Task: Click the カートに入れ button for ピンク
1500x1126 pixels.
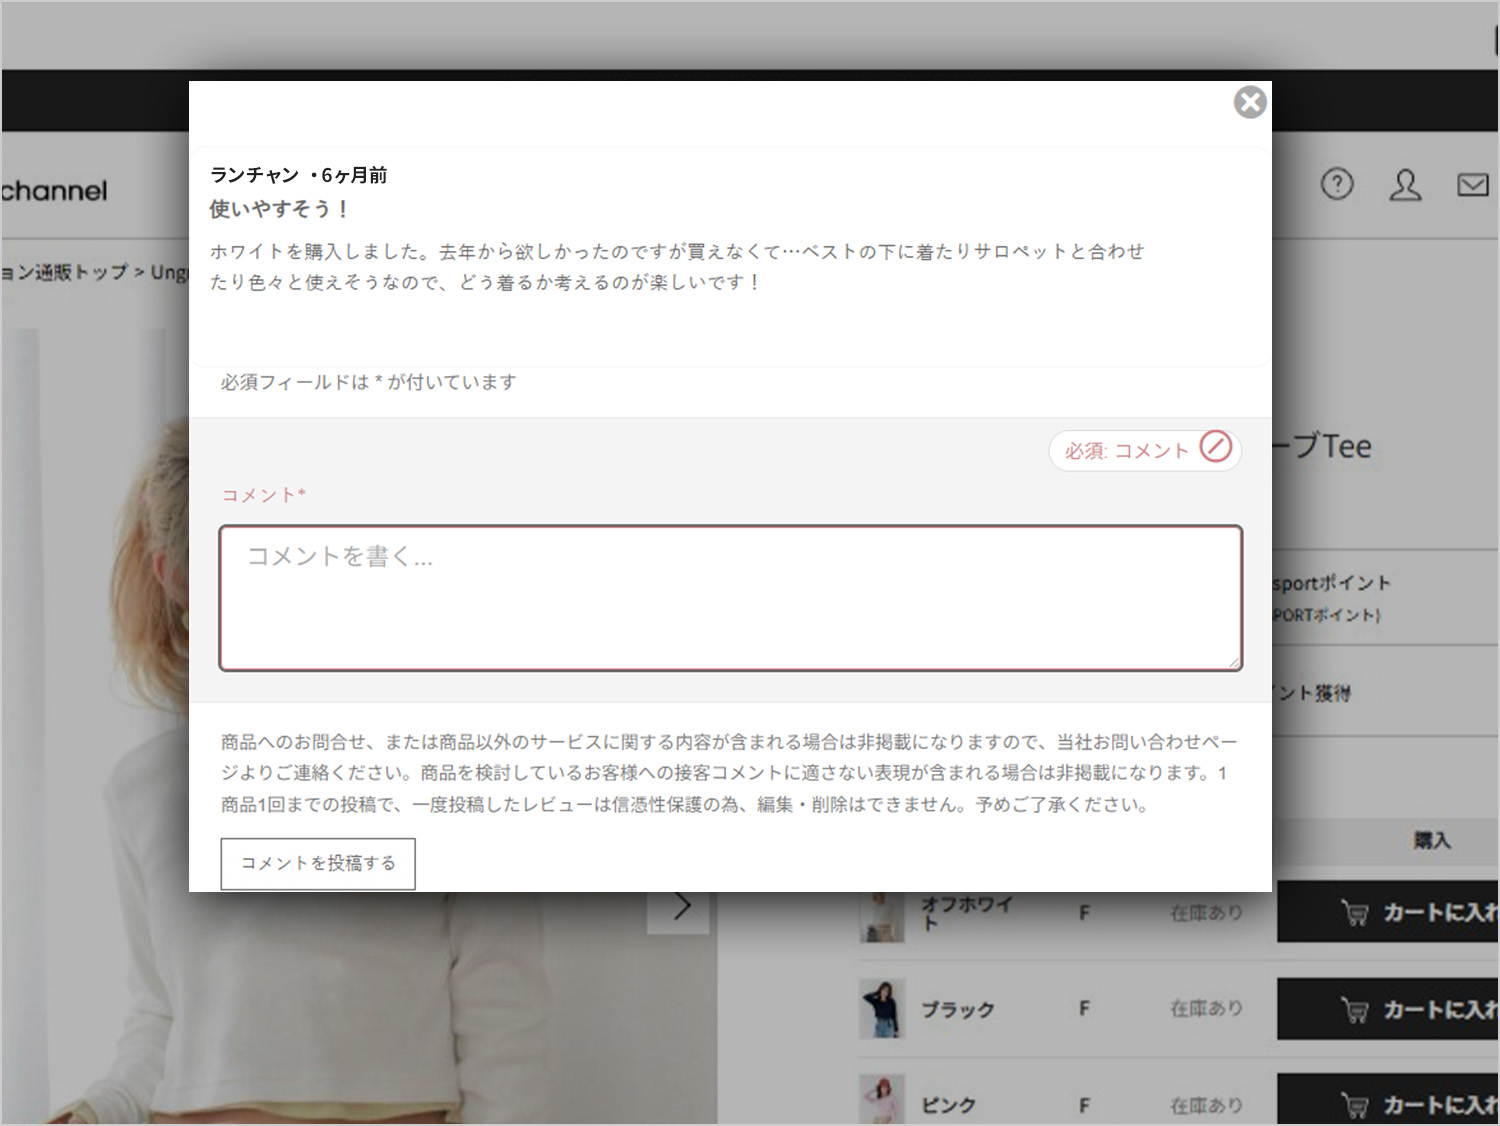Action: click(x=1420, y=1104)
